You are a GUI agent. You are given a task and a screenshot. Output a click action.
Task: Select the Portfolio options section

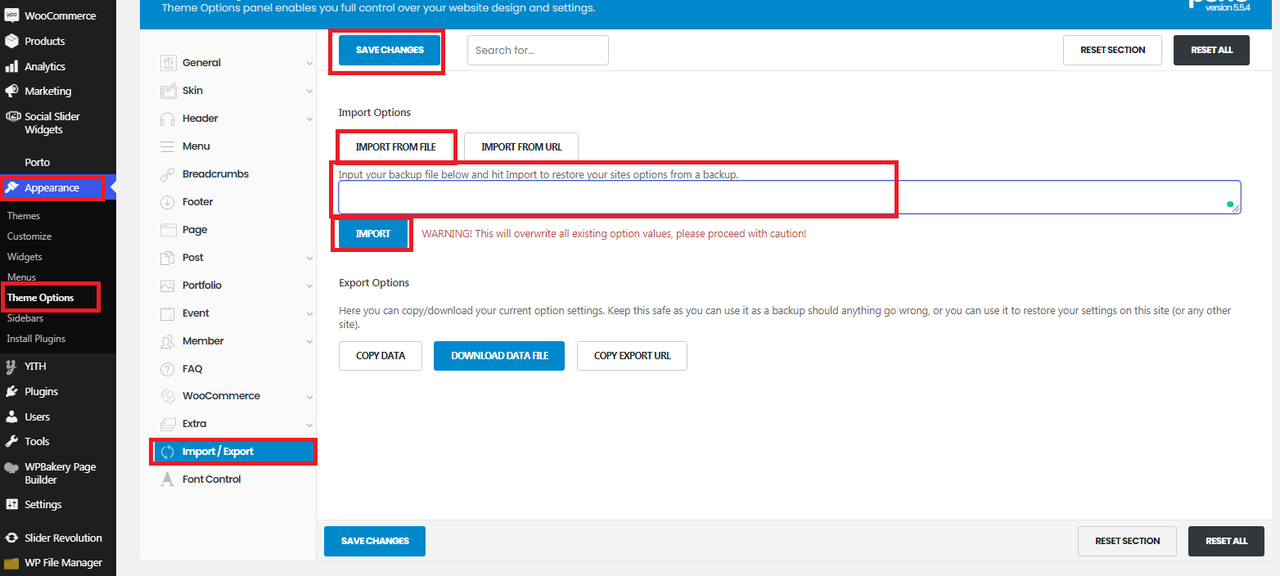(233, 285)
